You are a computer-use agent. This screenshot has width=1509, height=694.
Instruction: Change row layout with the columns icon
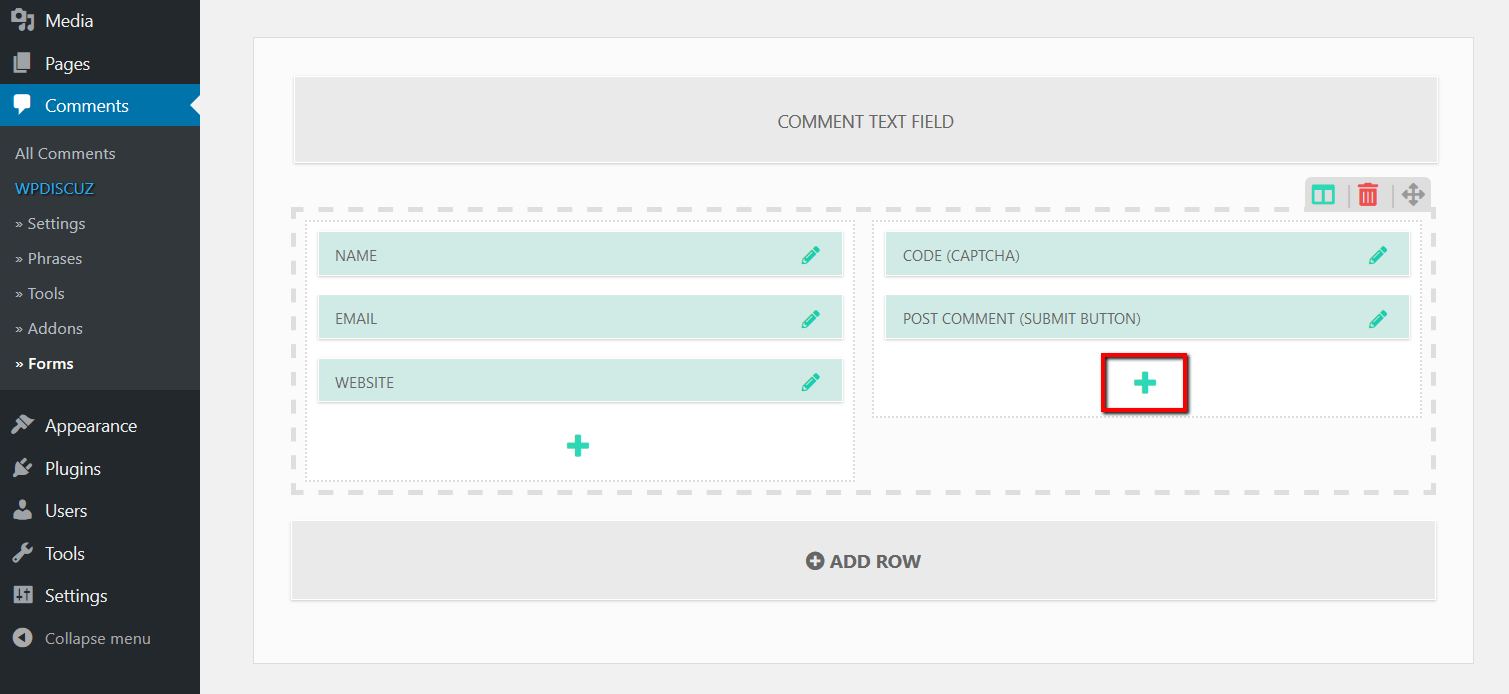pos(1323,195)
